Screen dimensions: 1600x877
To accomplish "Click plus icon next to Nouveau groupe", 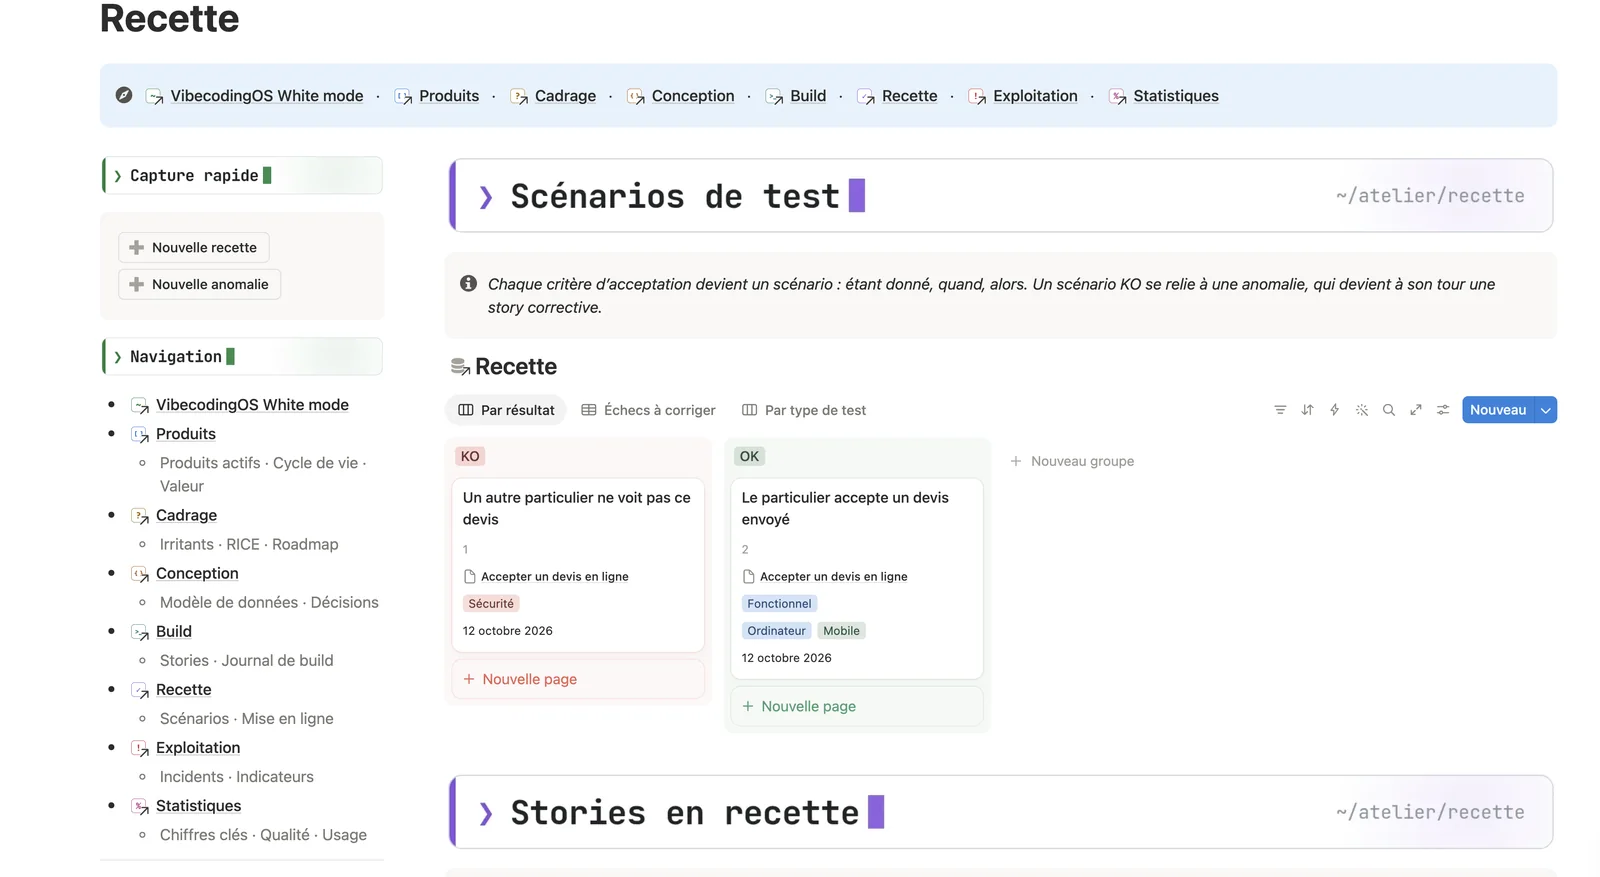I will (x=1016, y=461).
